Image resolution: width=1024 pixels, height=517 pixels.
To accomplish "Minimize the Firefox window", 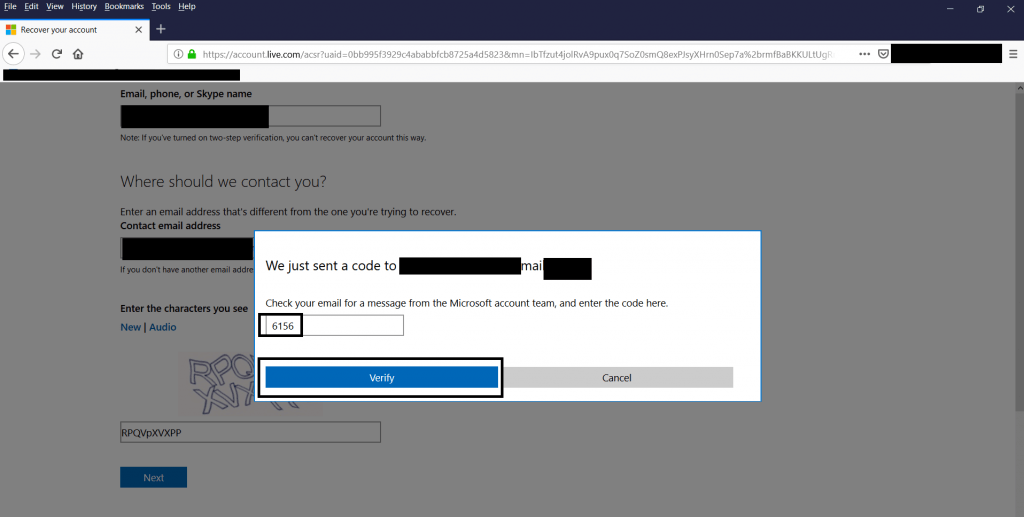I will [950, 8].
